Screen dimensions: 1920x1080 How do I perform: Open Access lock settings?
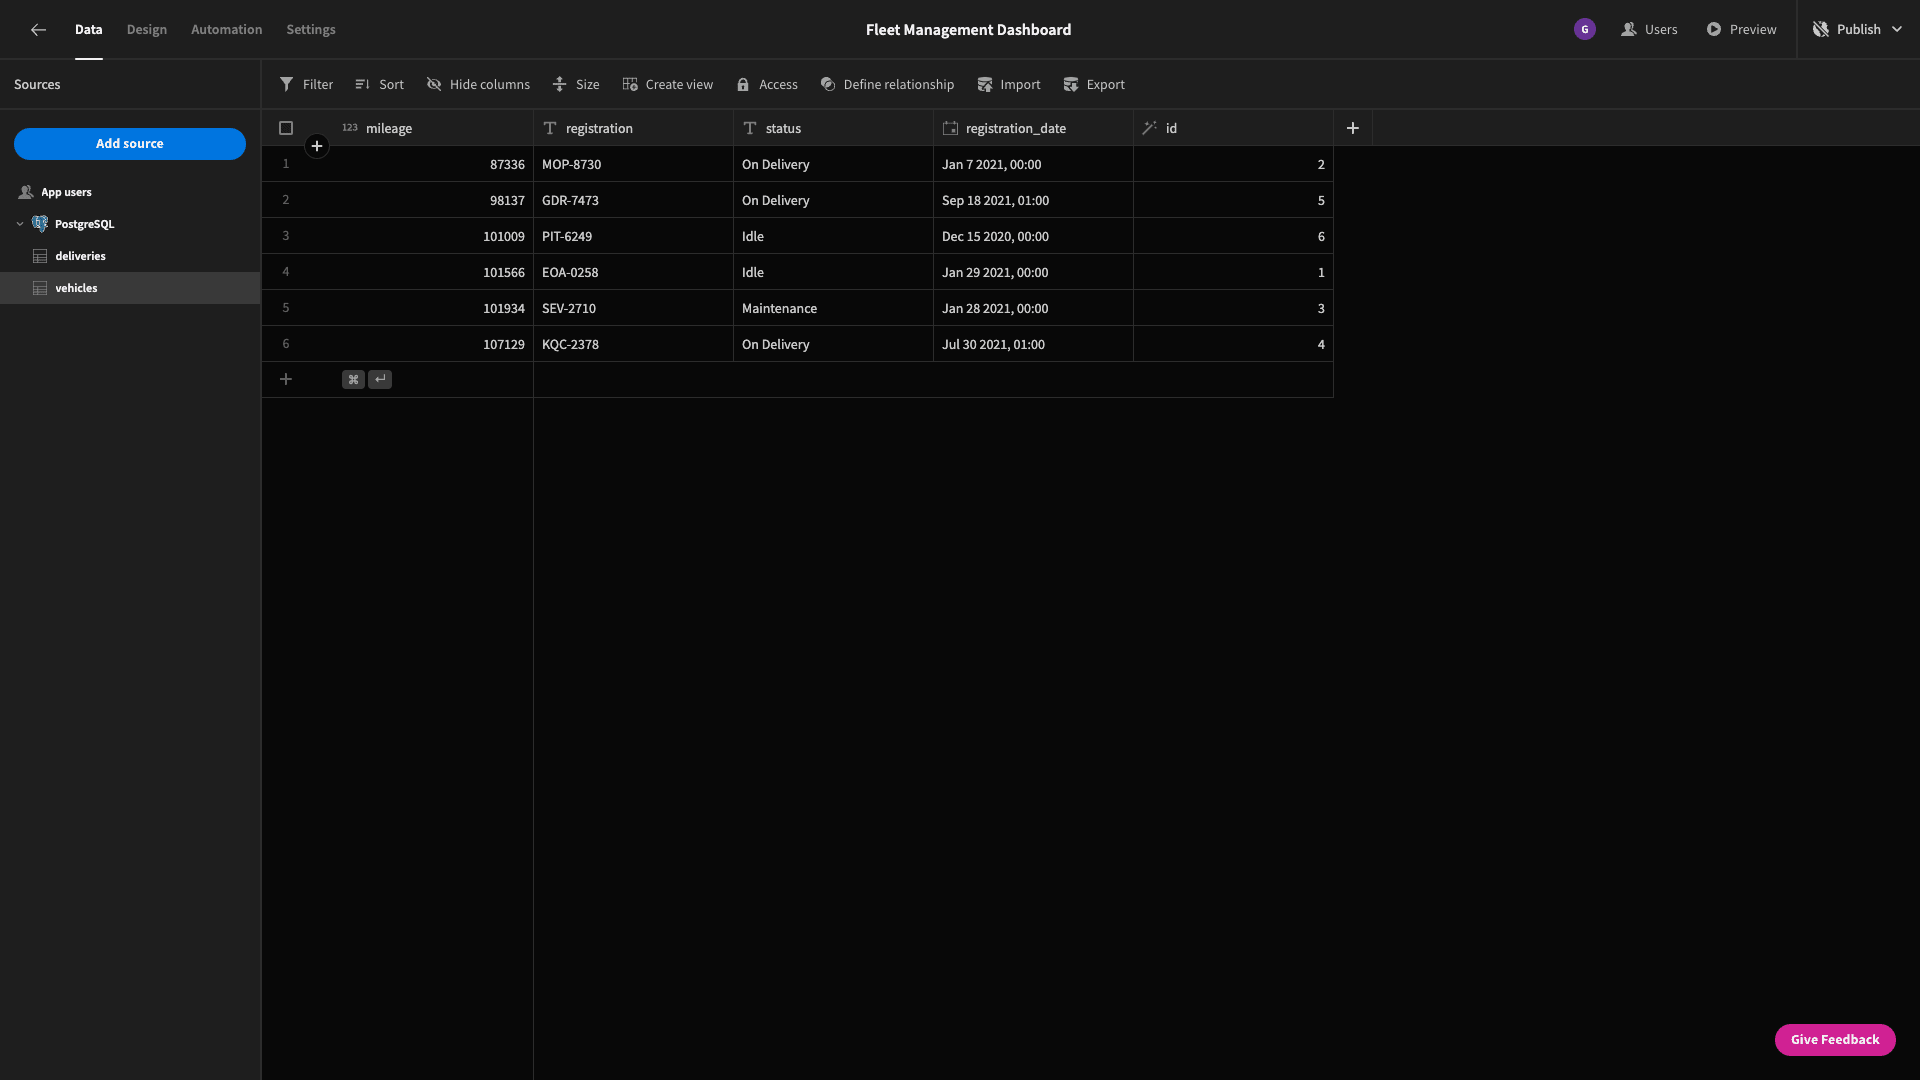(x=767, y=85)
